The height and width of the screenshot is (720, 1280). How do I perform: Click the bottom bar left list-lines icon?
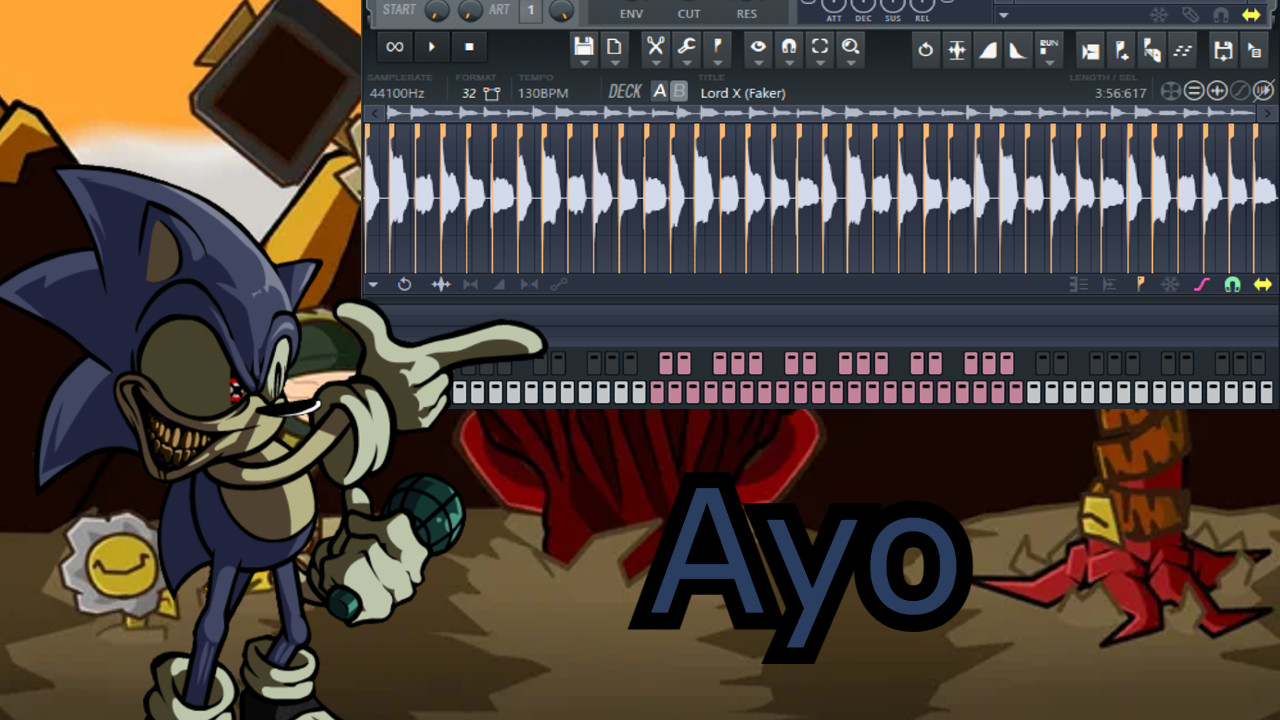pos(1079,285)
